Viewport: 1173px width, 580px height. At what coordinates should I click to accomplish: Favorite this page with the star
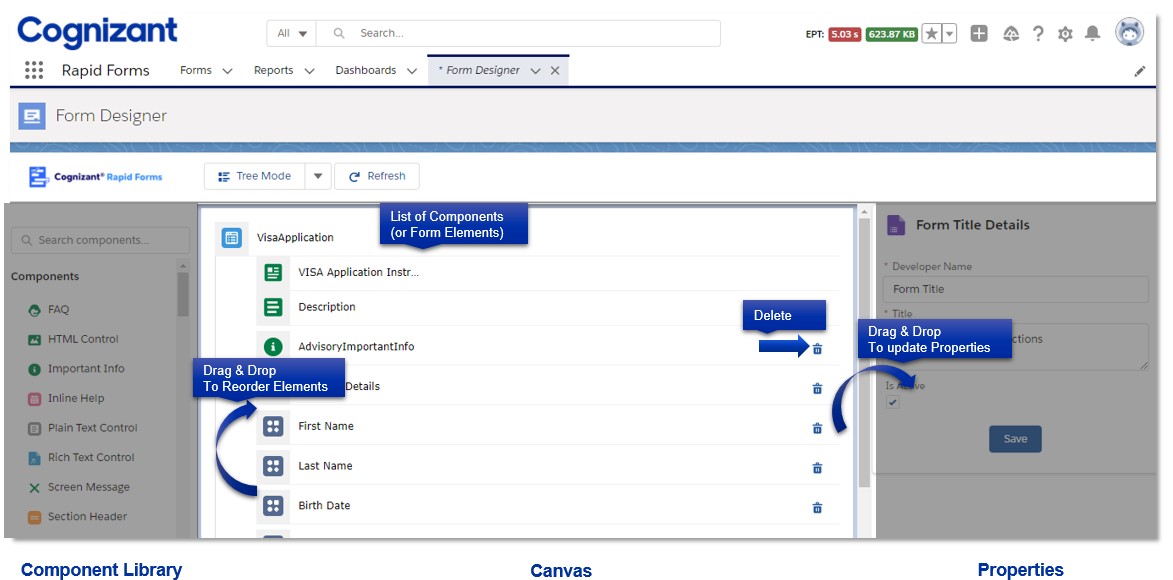pyautogui.click(x=930, y=33)
